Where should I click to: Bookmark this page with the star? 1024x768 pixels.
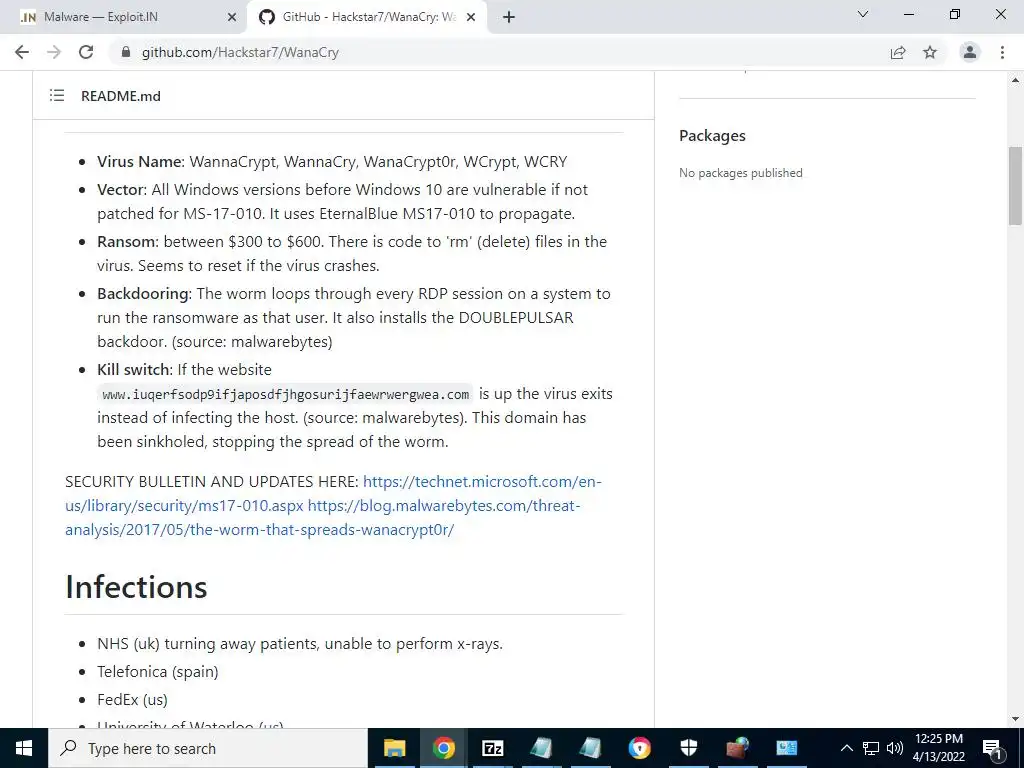[x=930, y=52]
